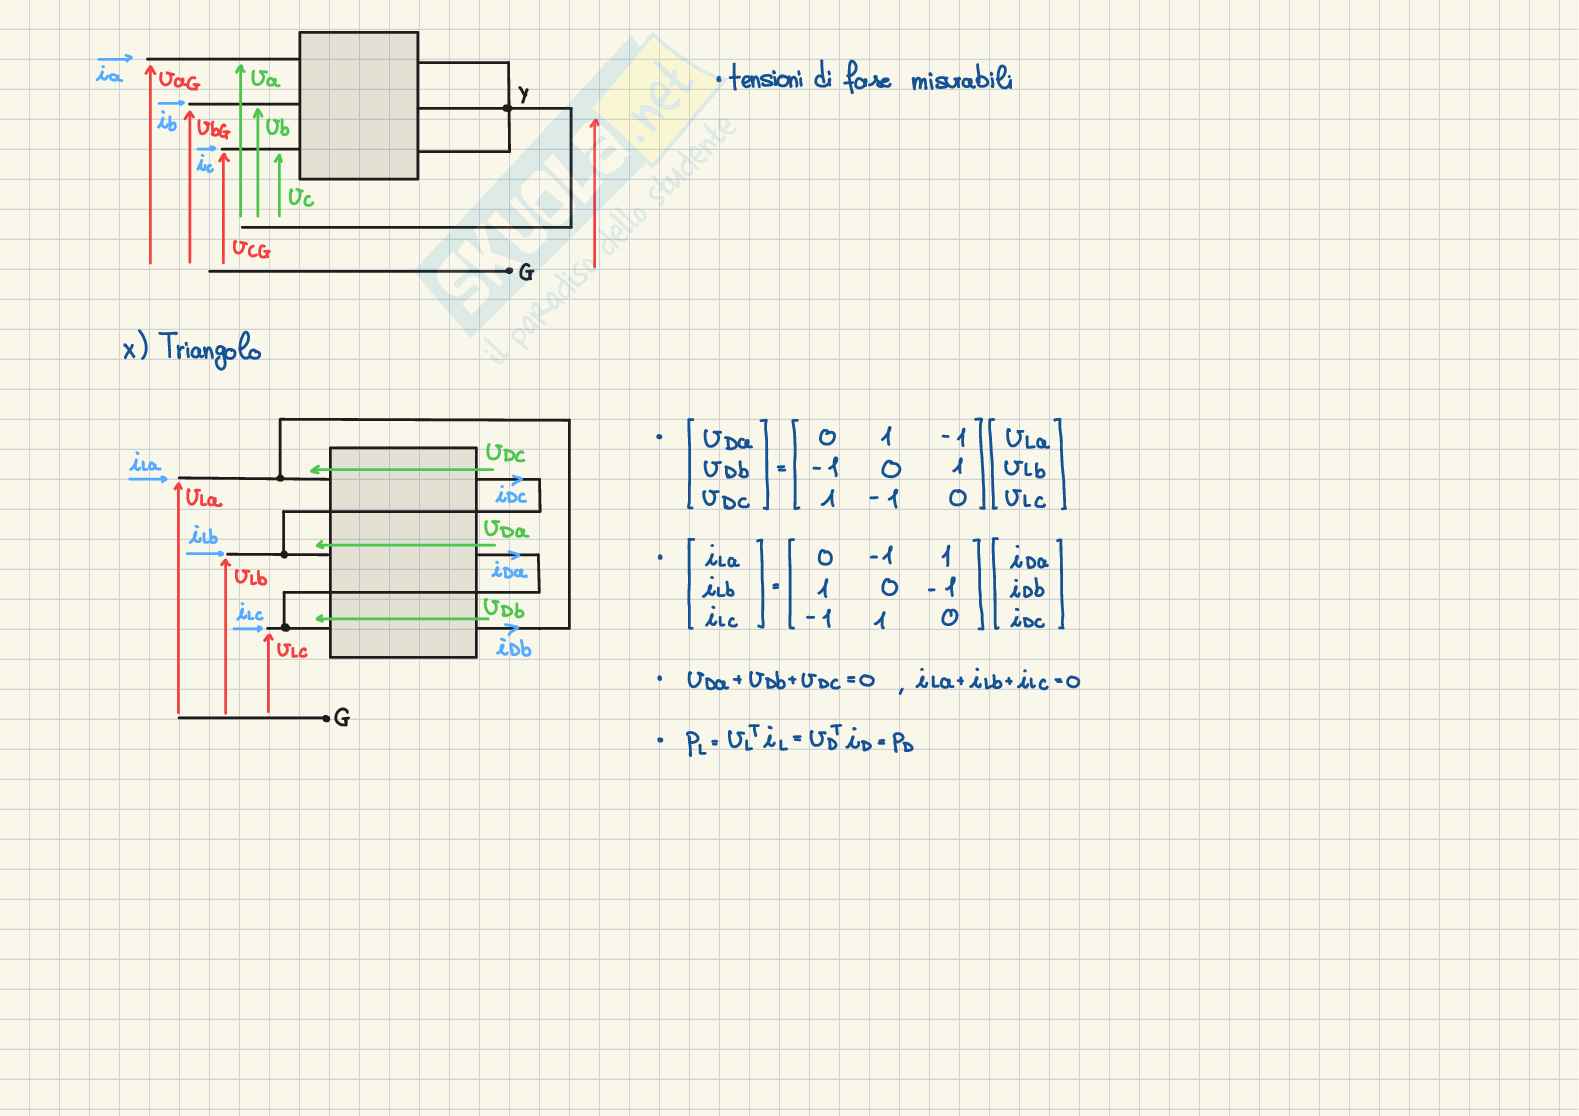Viewport: 1579px width, 1116px height.
Task: Click the green 'Ua' phase voltage label
Action: pos(264,78)
